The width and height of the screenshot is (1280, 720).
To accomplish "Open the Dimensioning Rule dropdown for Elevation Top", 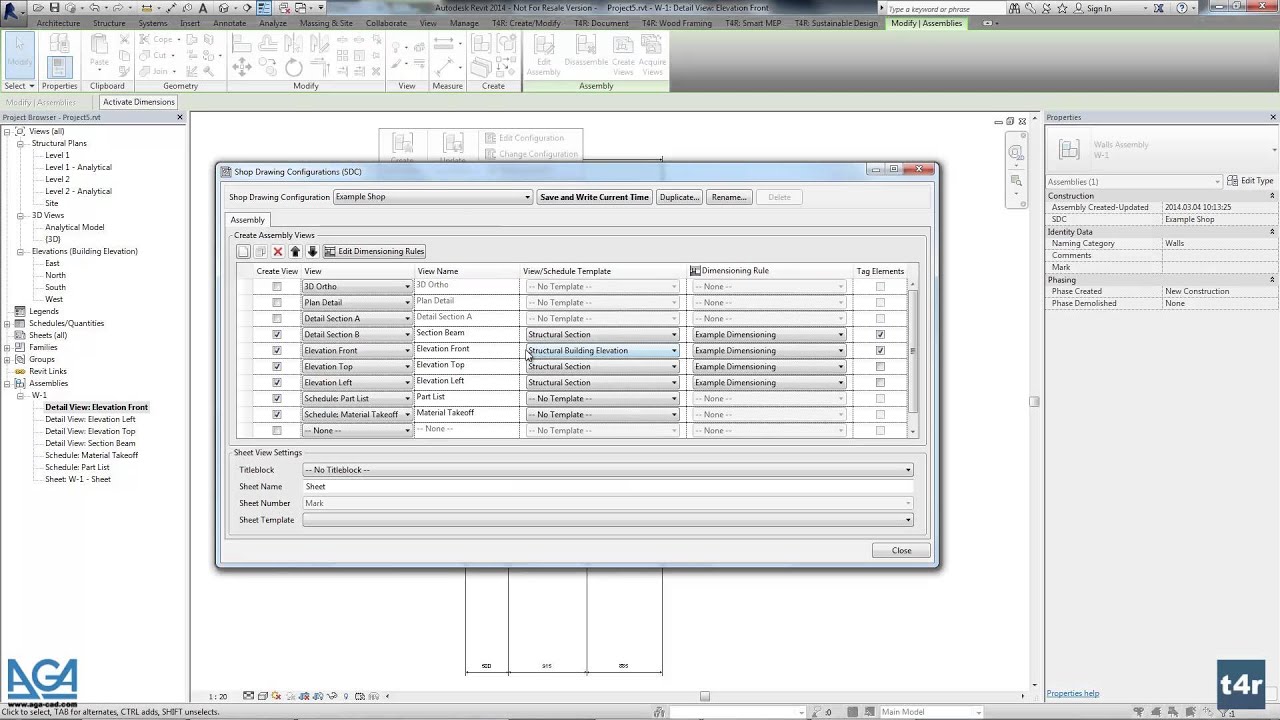I will 769,367.
